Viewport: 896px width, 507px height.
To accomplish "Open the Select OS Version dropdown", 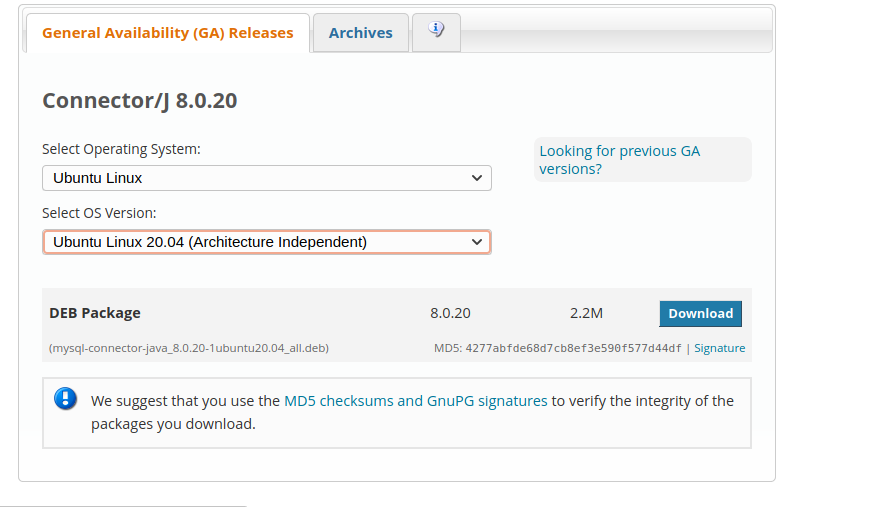I will (x=266, y=242).
